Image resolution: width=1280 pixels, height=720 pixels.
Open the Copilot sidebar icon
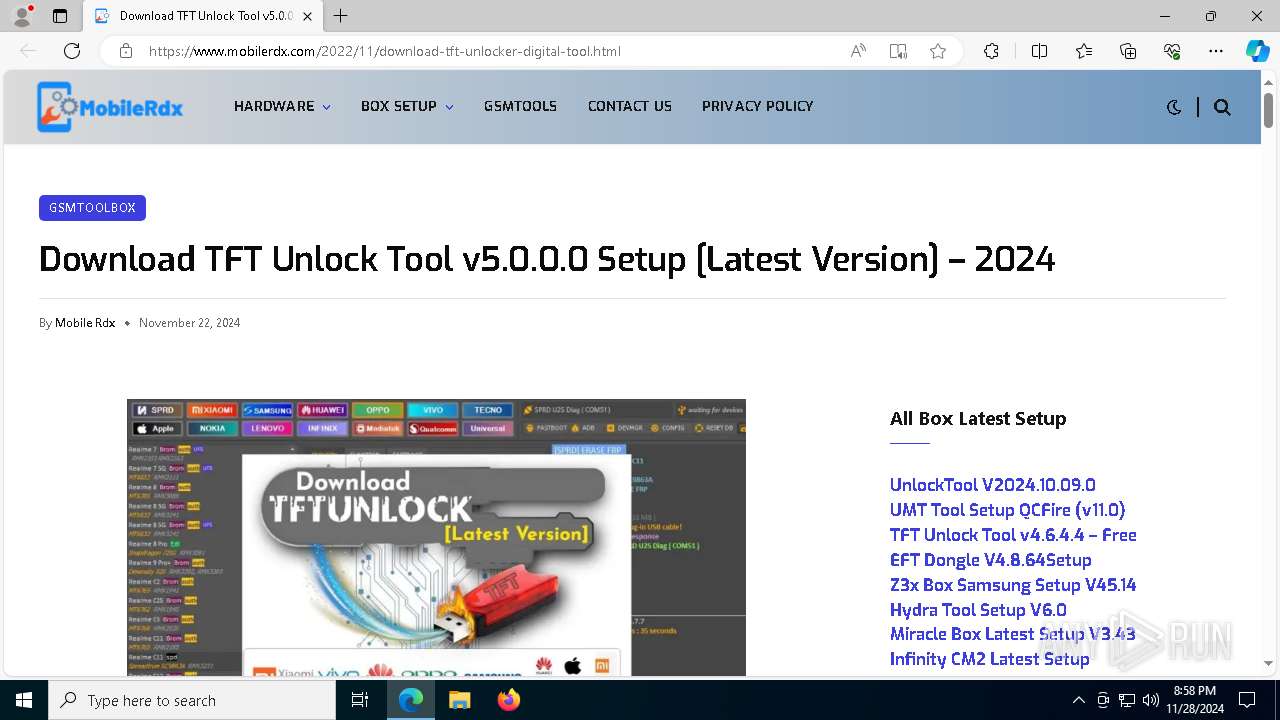point(1257,51)
